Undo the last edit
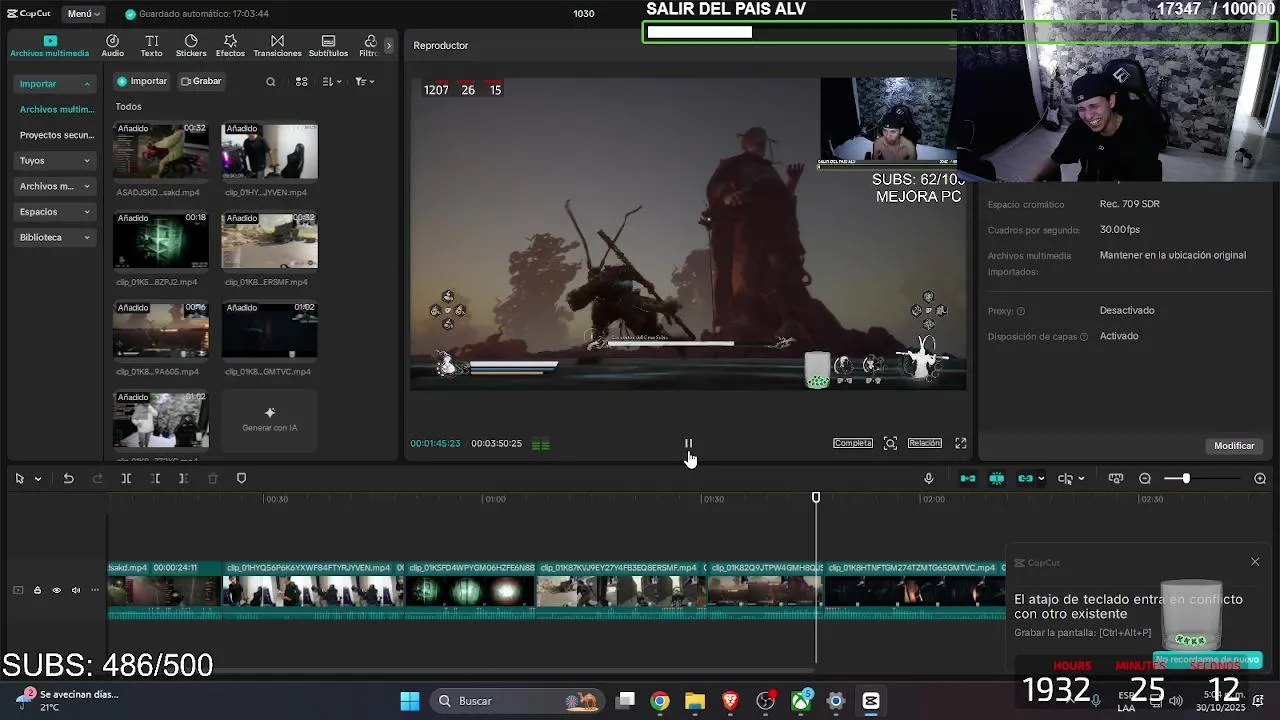 68,479
